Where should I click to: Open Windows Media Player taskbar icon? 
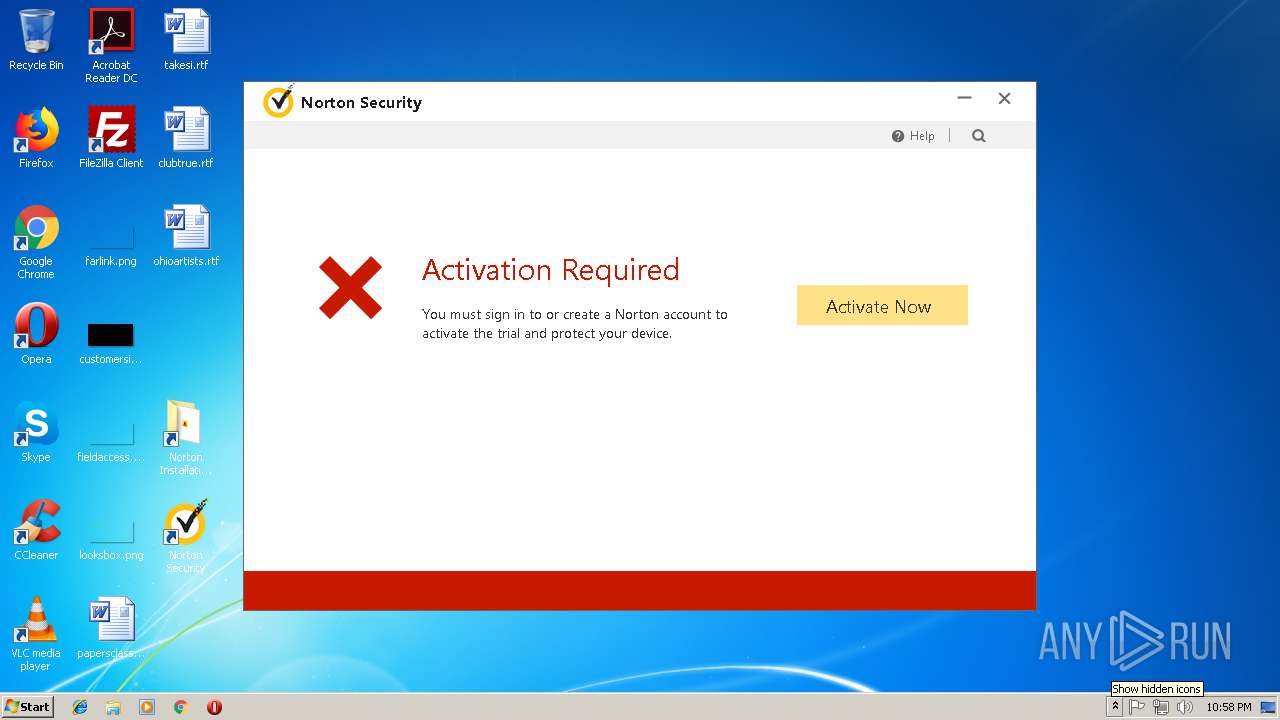(147, 707)
